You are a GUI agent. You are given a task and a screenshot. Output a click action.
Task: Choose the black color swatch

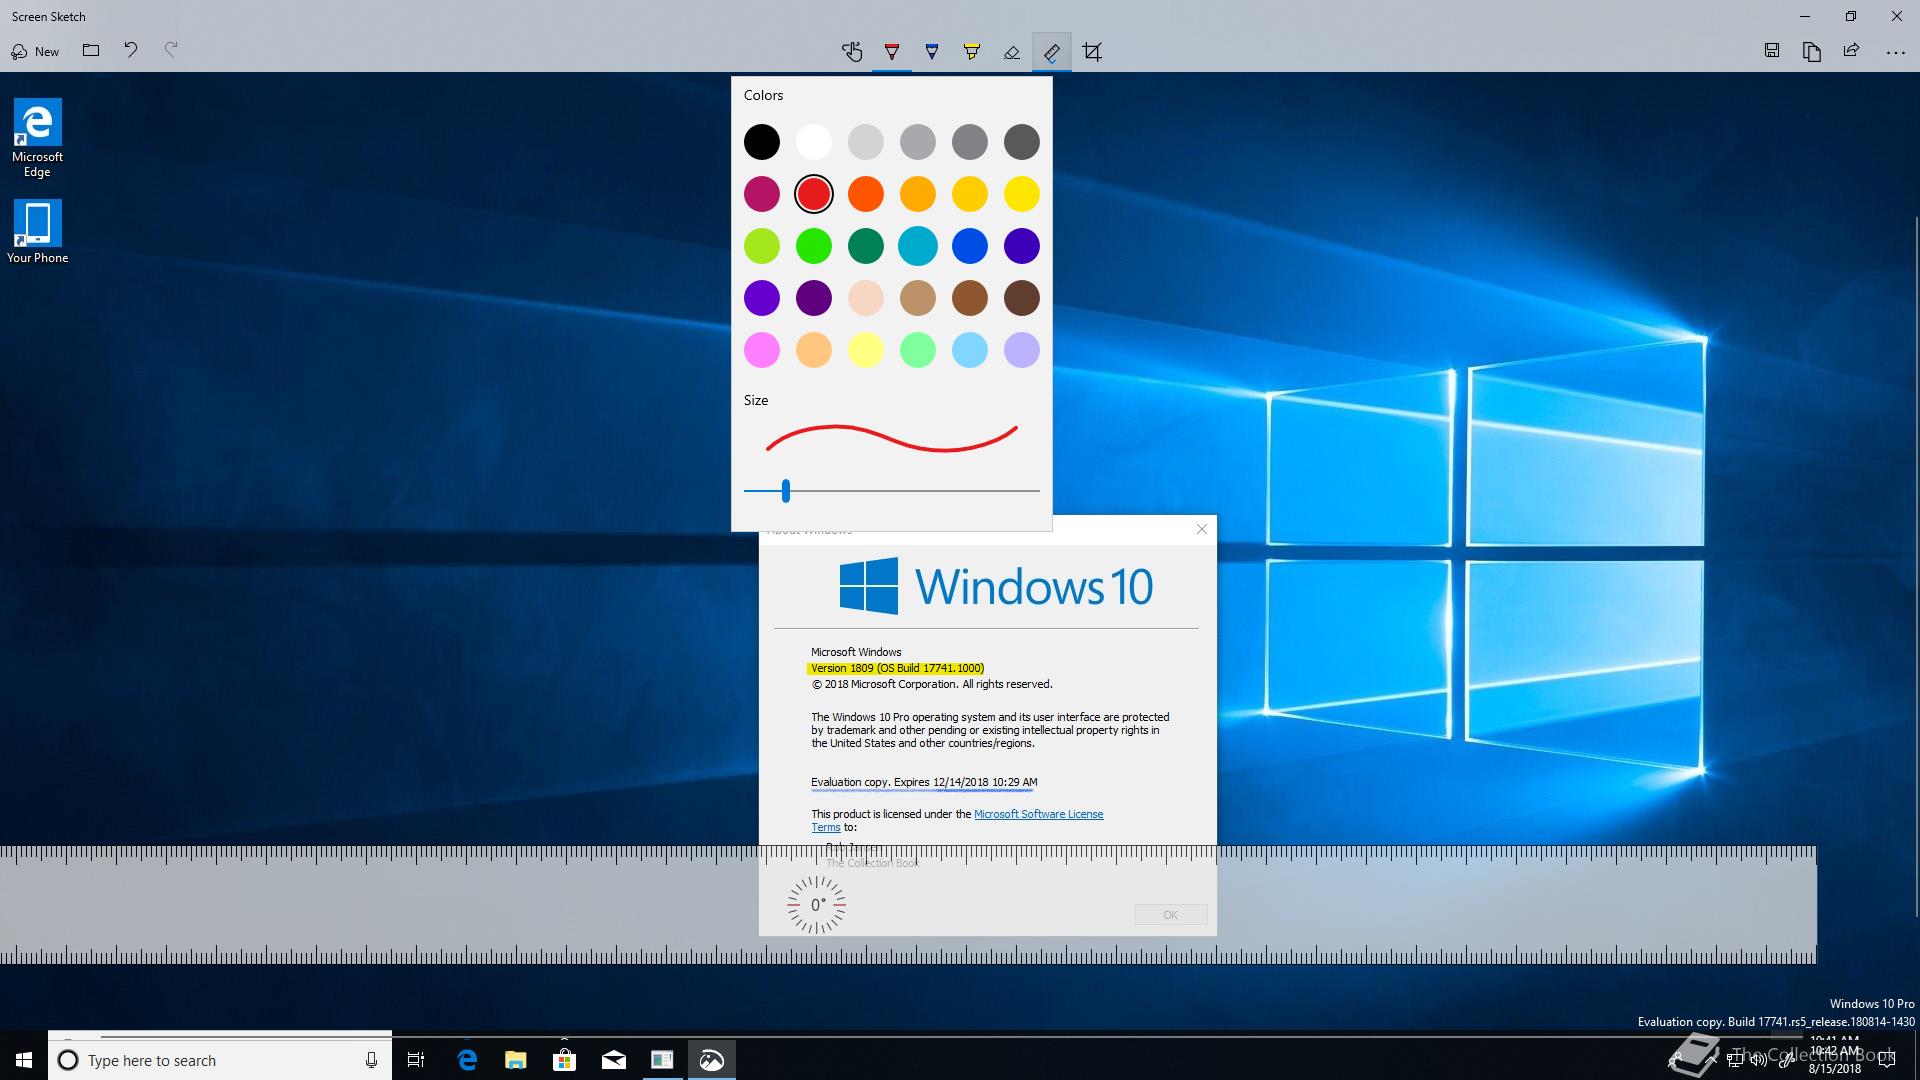coord(762,142)
